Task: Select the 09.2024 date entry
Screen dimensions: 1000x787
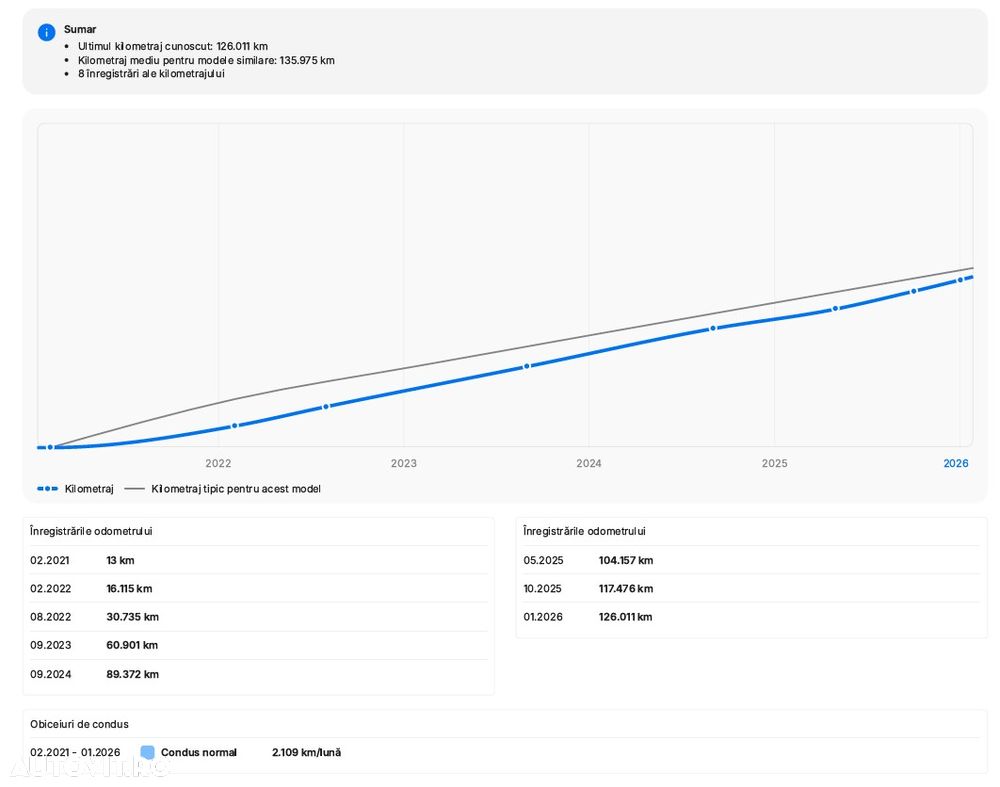Action: [x=50, y=674]
